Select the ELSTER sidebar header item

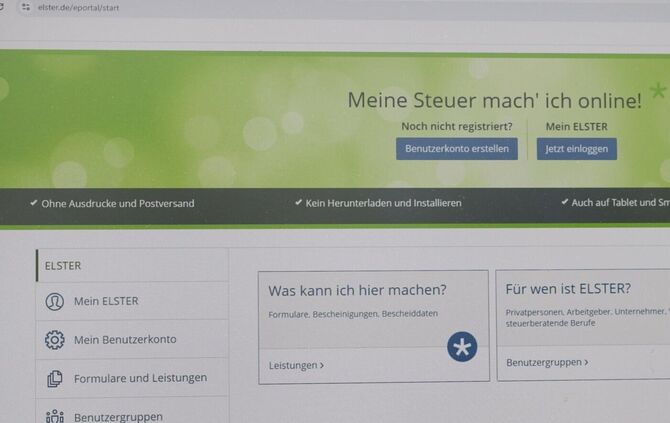coord(132,265)
